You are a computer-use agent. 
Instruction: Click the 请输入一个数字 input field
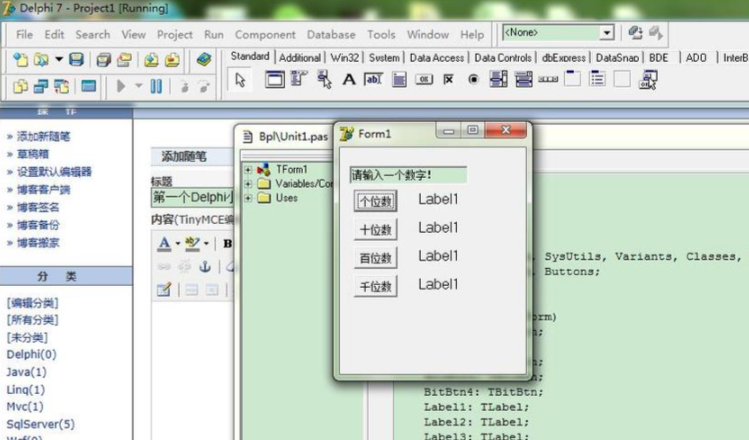[407, 175]
